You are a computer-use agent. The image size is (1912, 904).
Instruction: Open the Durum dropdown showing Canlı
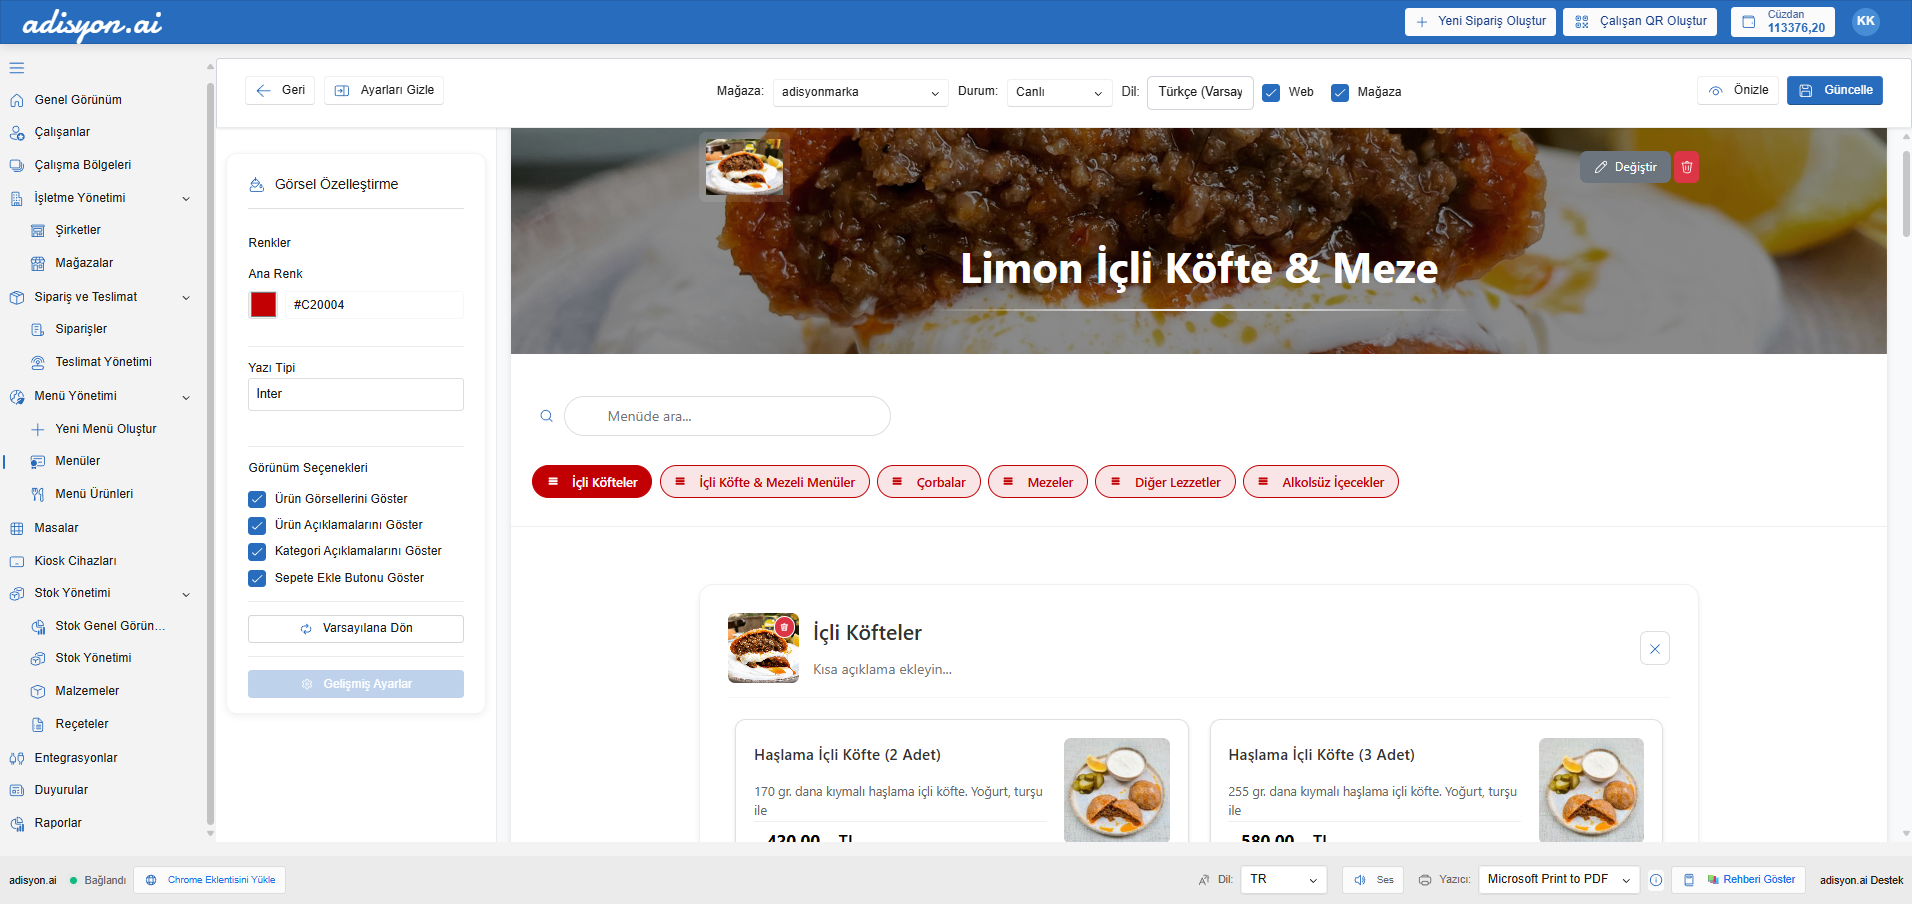(x=1058, y=92)
